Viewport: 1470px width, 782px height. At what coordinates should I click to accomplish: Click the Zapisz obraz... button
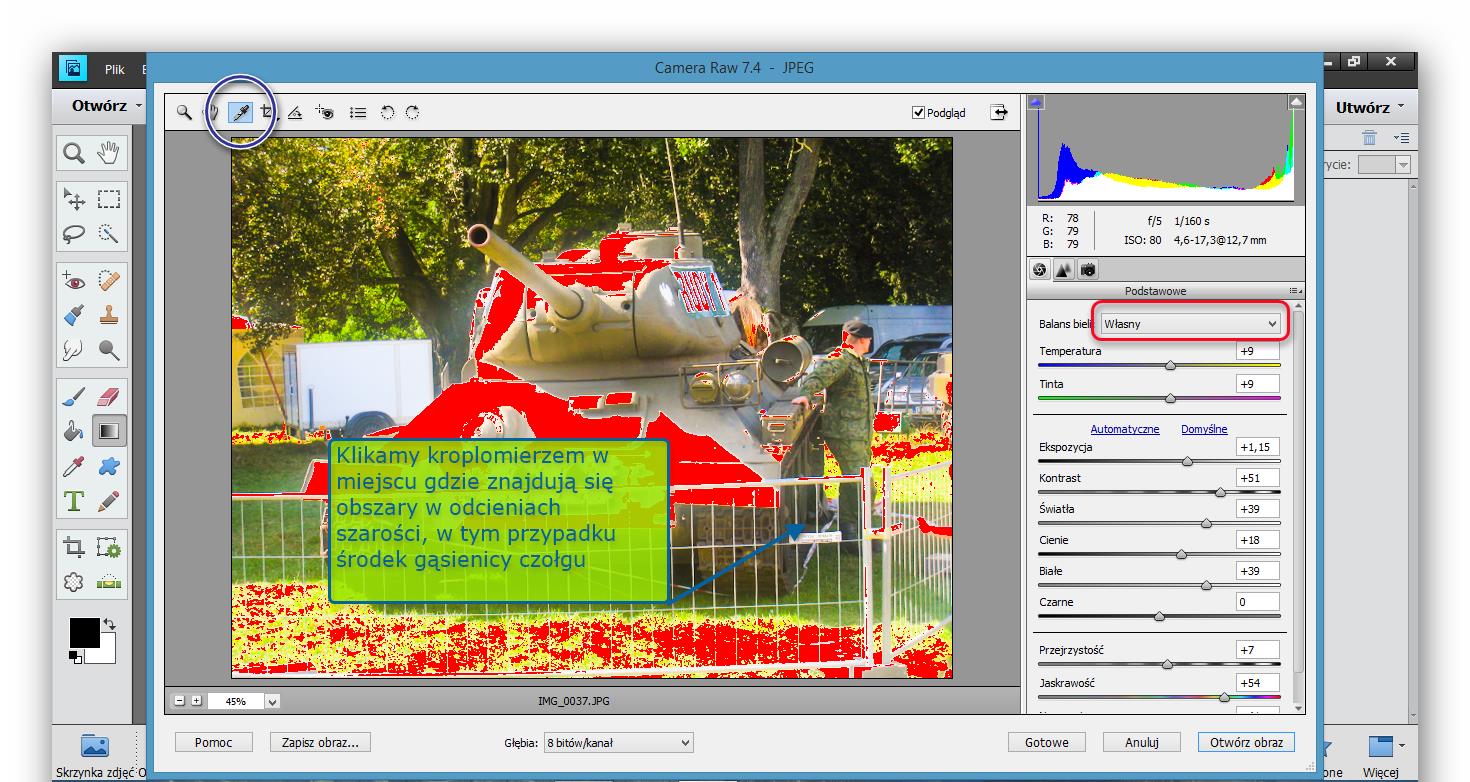(320, 743)
